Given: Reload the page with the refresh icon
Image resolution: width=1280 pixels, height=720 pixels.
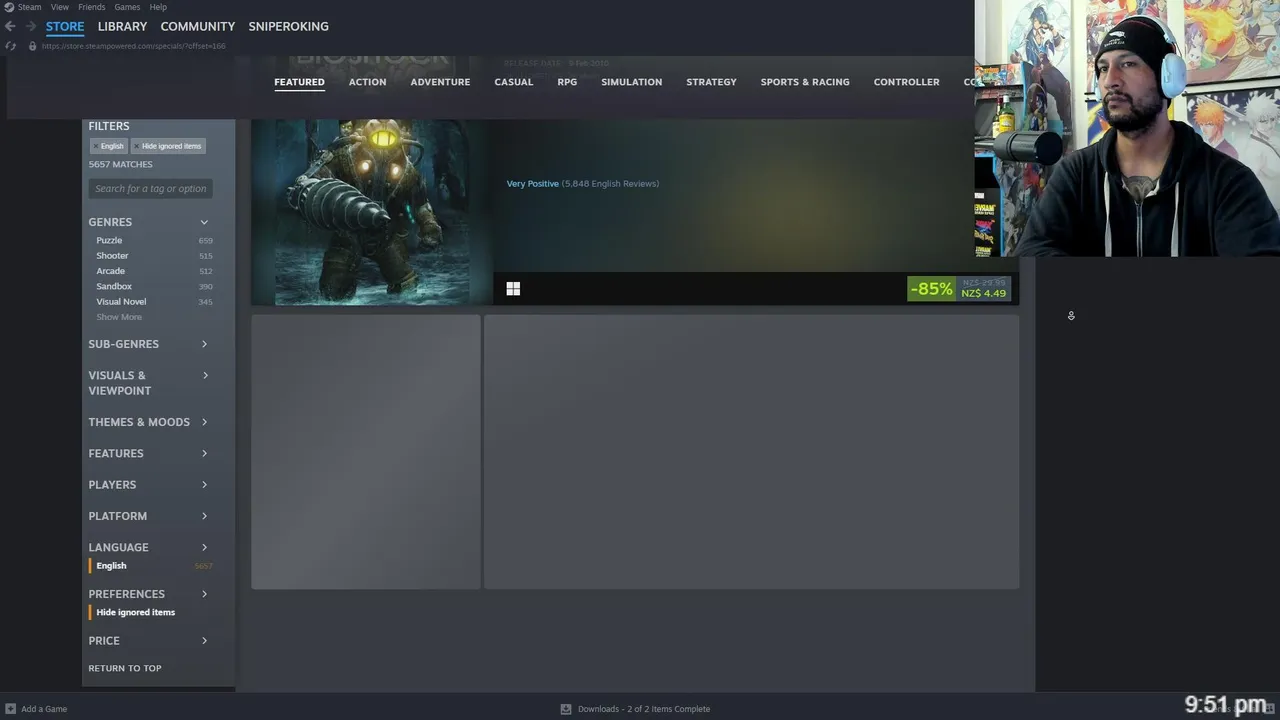Looking at the screenshot, I should click(x=11, y=46).
